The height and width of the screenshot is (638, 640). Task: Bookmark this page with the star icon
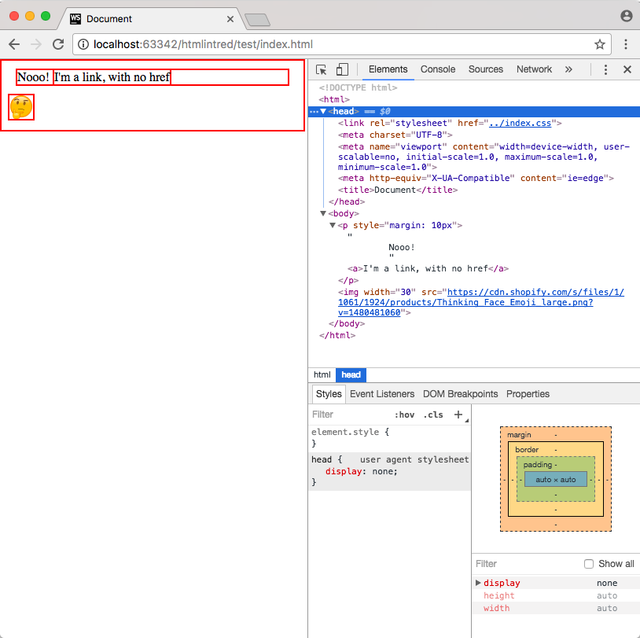[x=599, y=44]
